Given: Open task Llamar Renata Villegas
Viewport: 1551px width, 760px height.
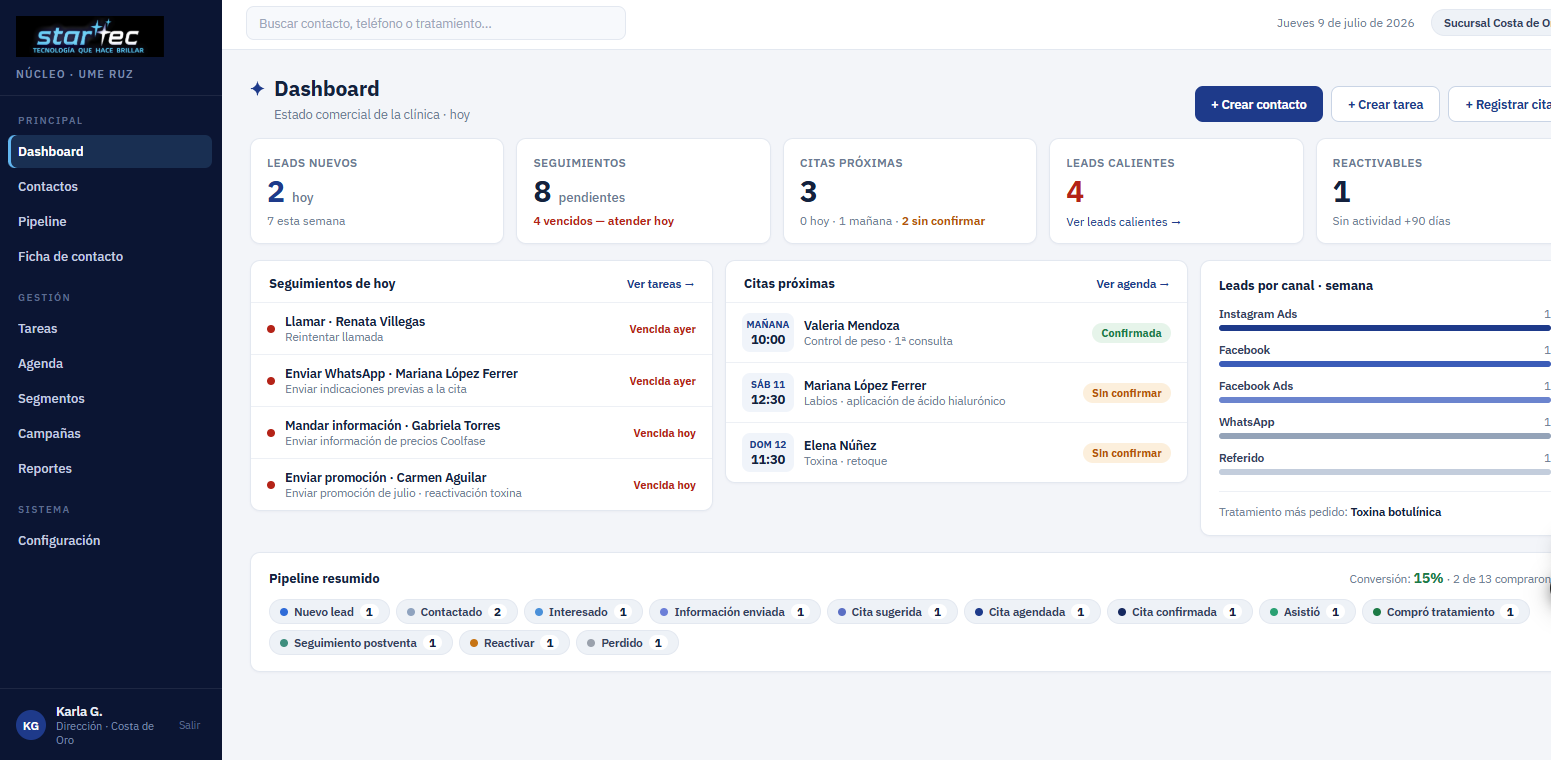Looking at the screenshot, I should [481, 329].
